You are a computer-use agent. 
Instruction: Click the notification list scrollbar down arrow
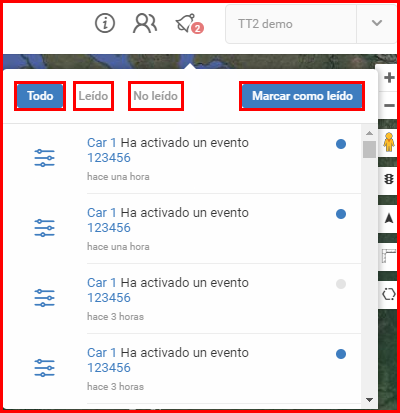coord(369,400)
